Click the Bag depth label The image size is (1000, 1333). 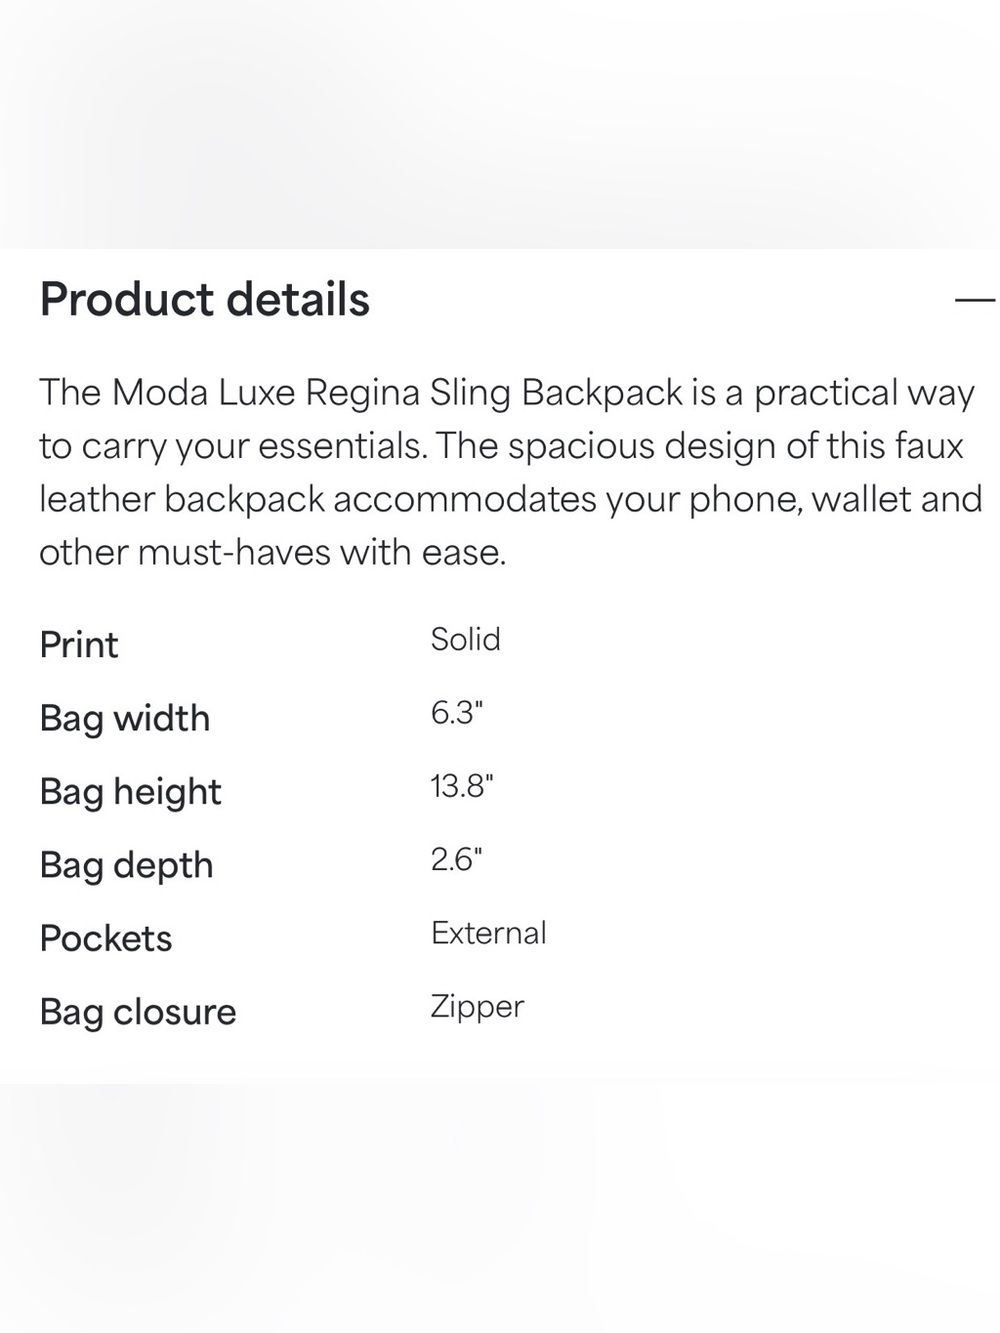[126, 866]
